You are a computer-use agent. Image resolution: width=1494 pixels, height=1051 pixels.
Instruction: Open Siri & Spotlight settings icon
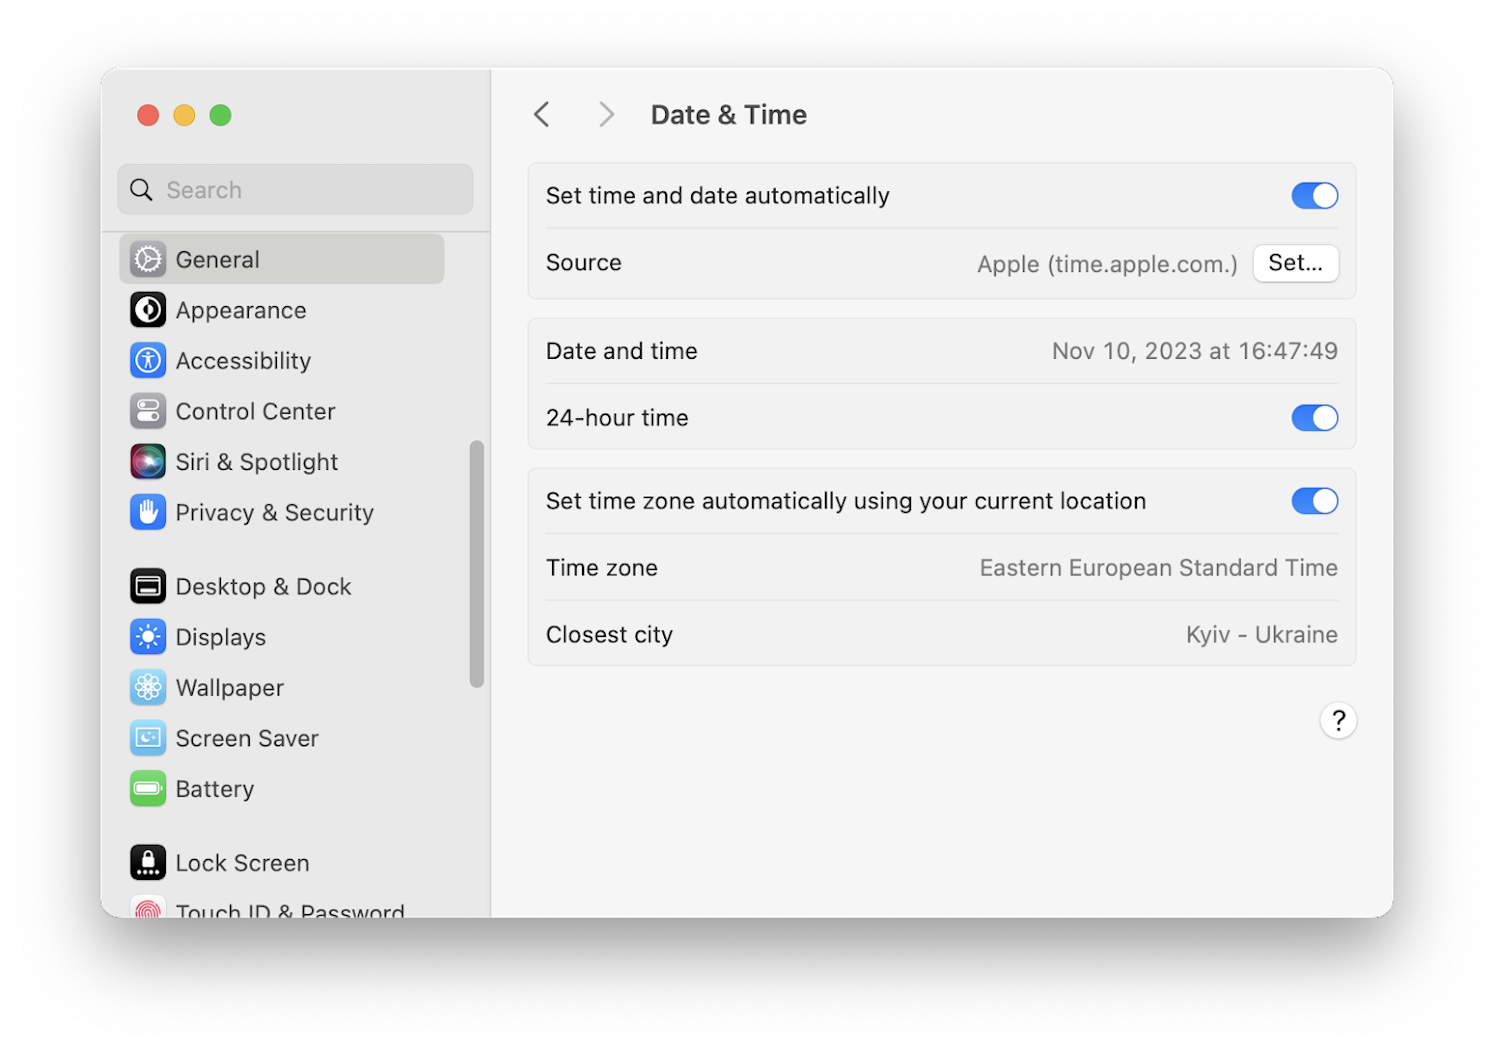click(147, 461)
